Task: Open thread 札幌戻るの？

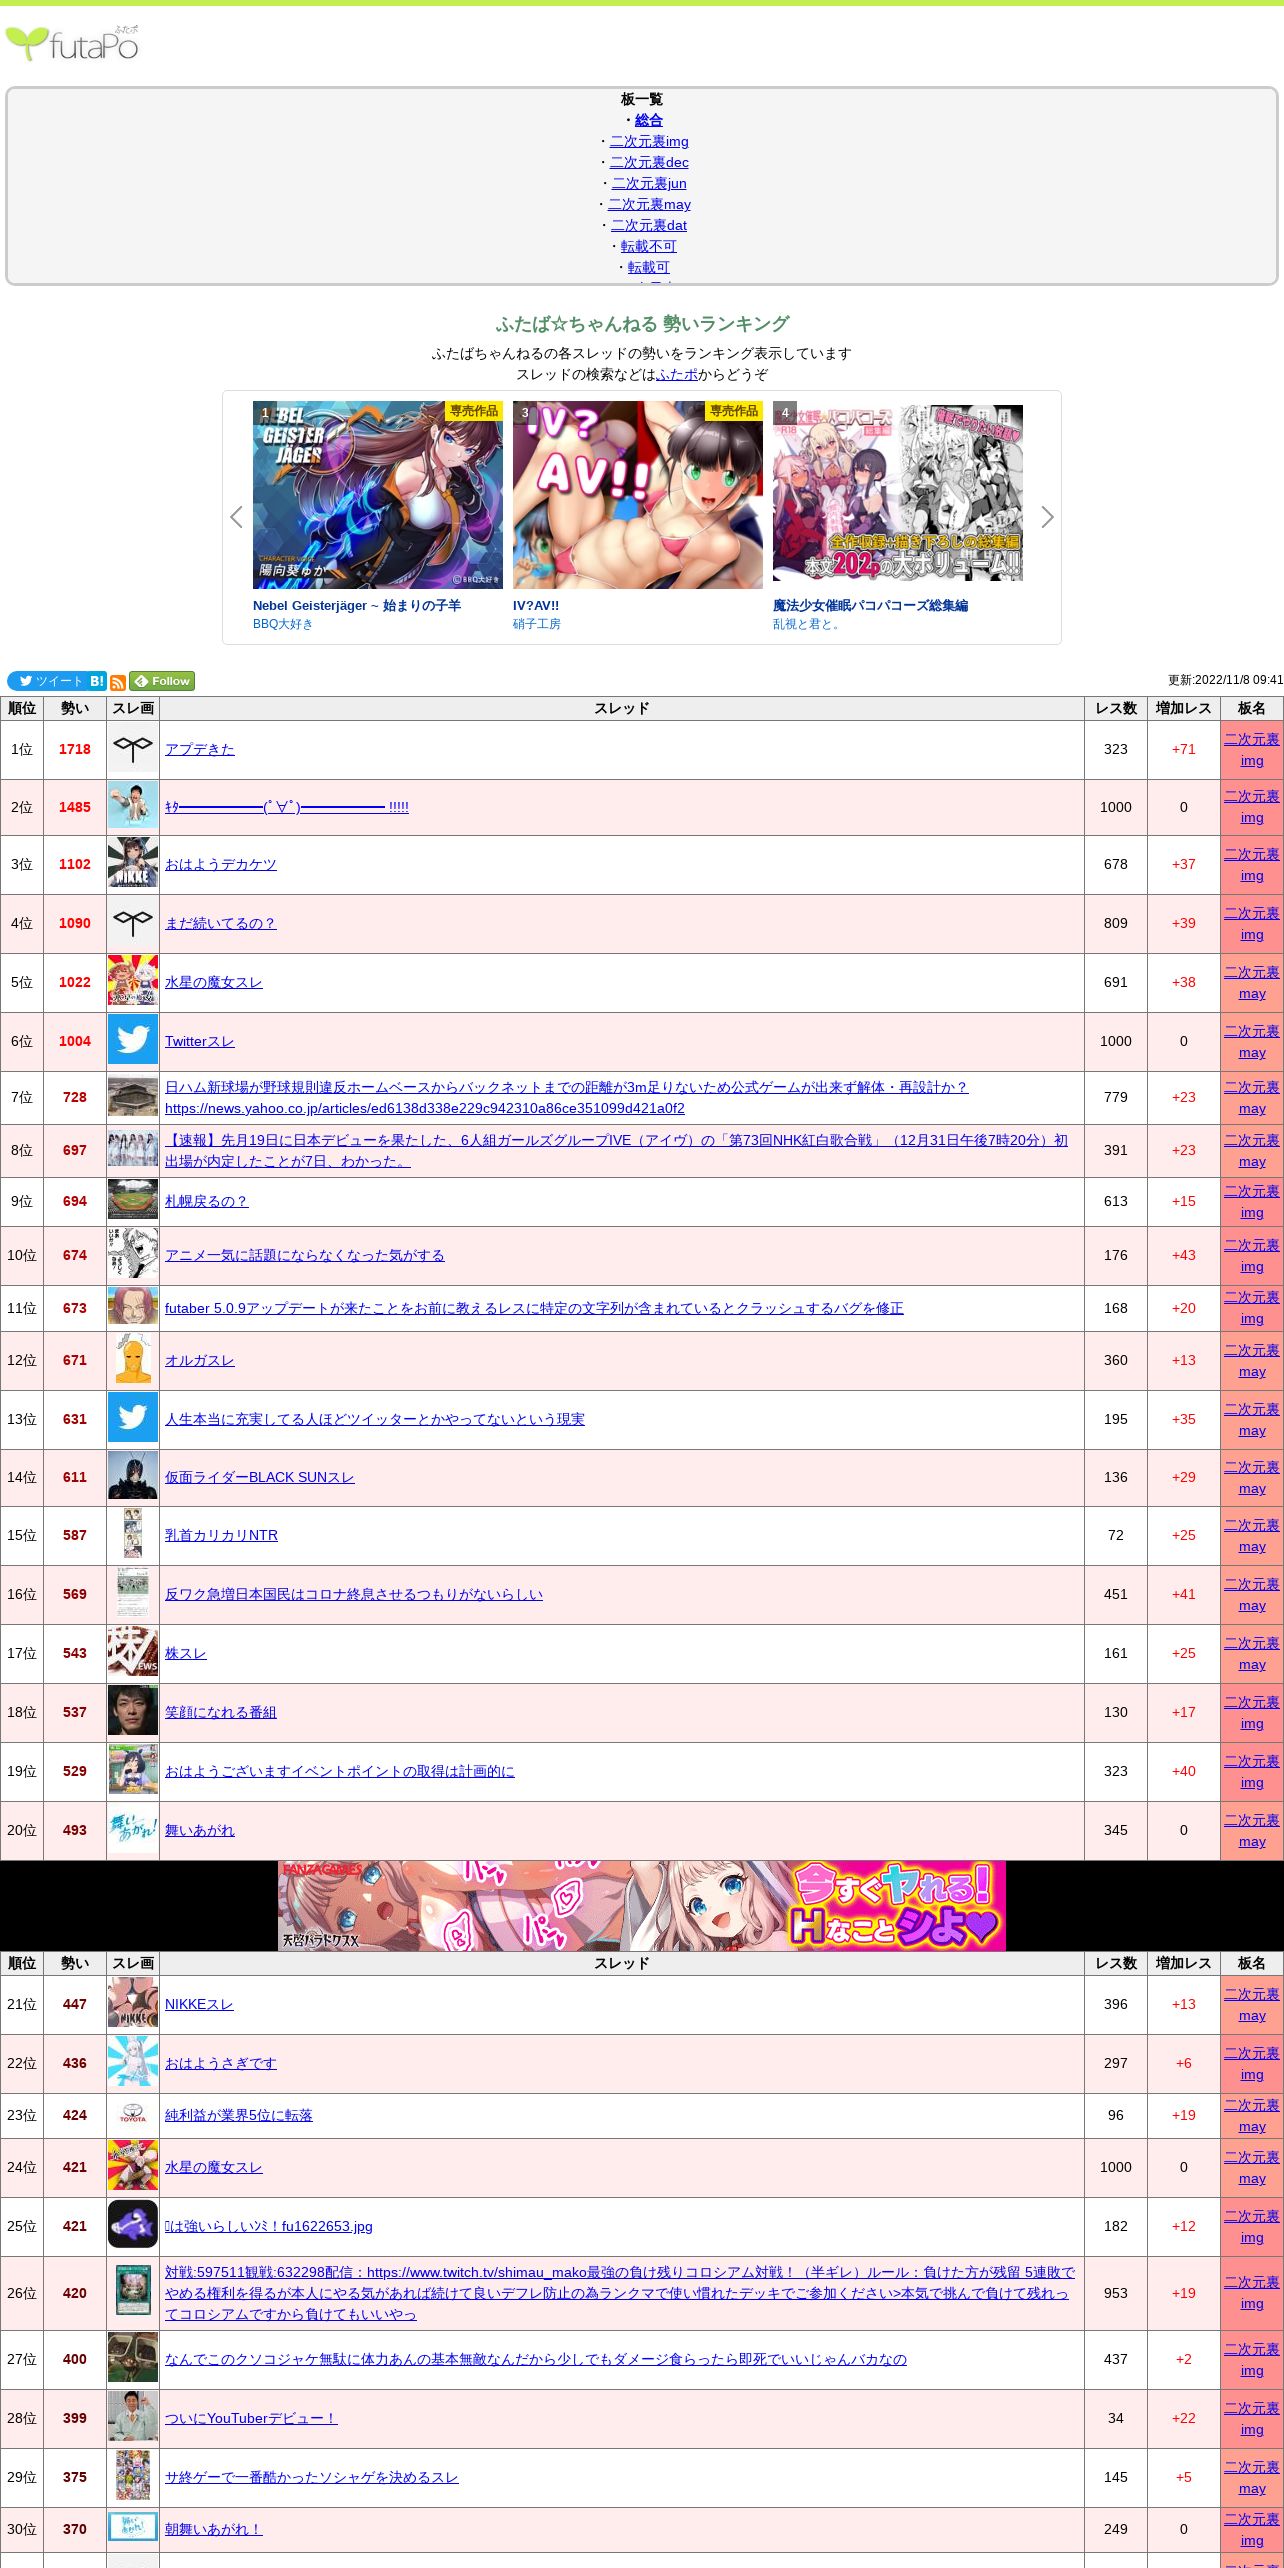Action: [206, 1201]
